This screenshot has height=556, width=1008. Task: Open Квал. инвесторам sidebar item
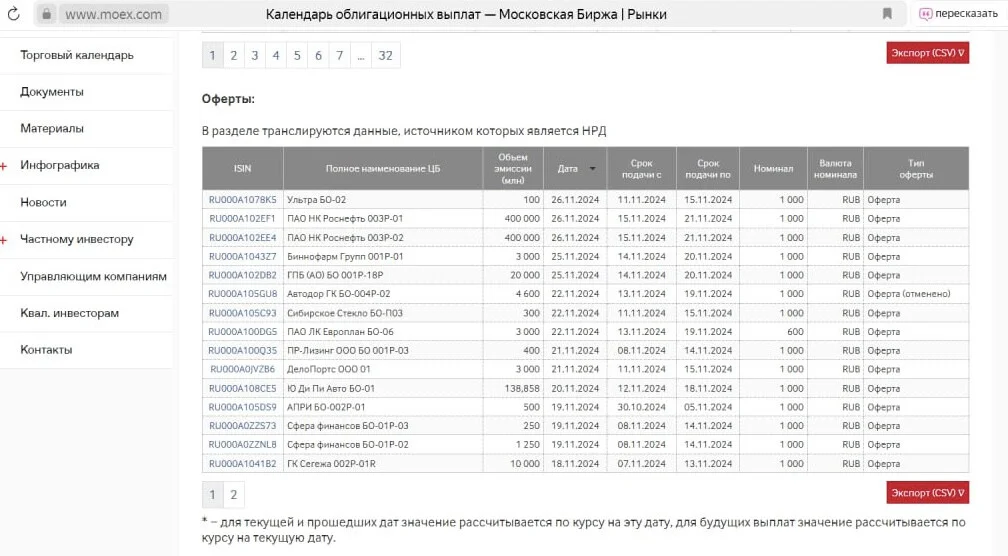pyautogui.click(x=69, y=313)
